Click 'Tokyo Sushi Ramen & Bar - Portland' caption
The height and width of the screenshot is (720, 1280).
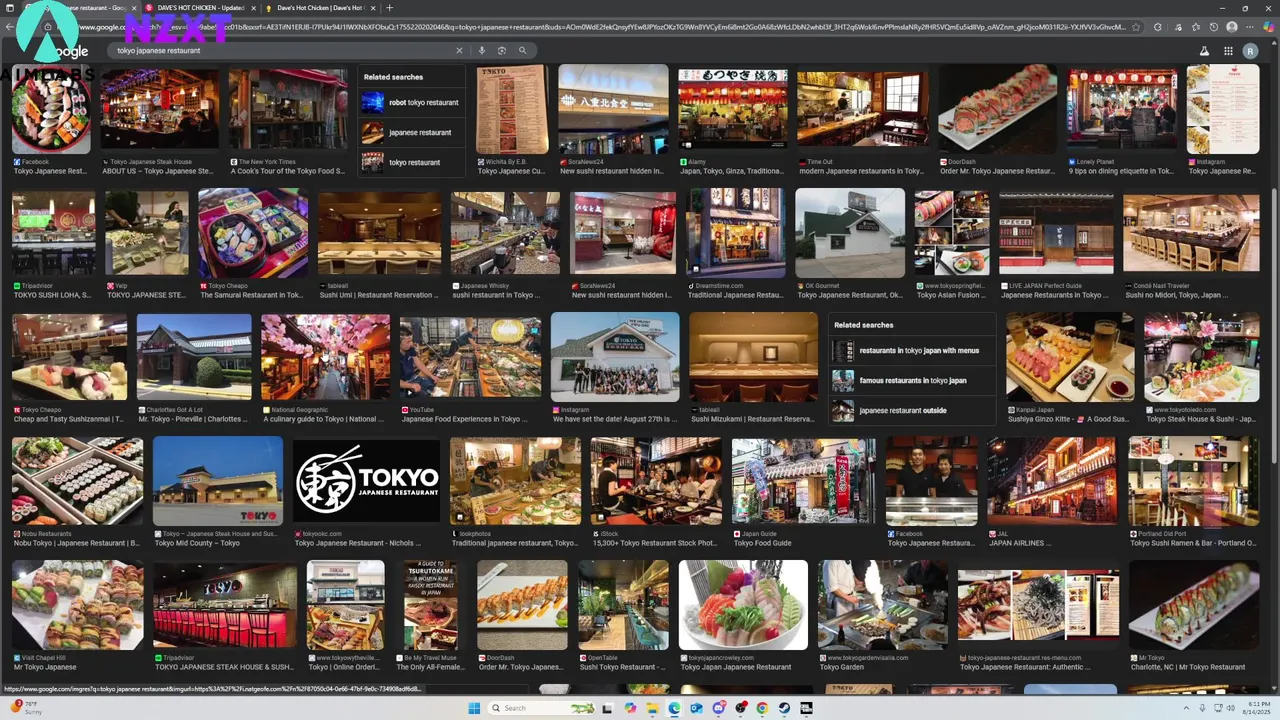(x=1194, y=543)
